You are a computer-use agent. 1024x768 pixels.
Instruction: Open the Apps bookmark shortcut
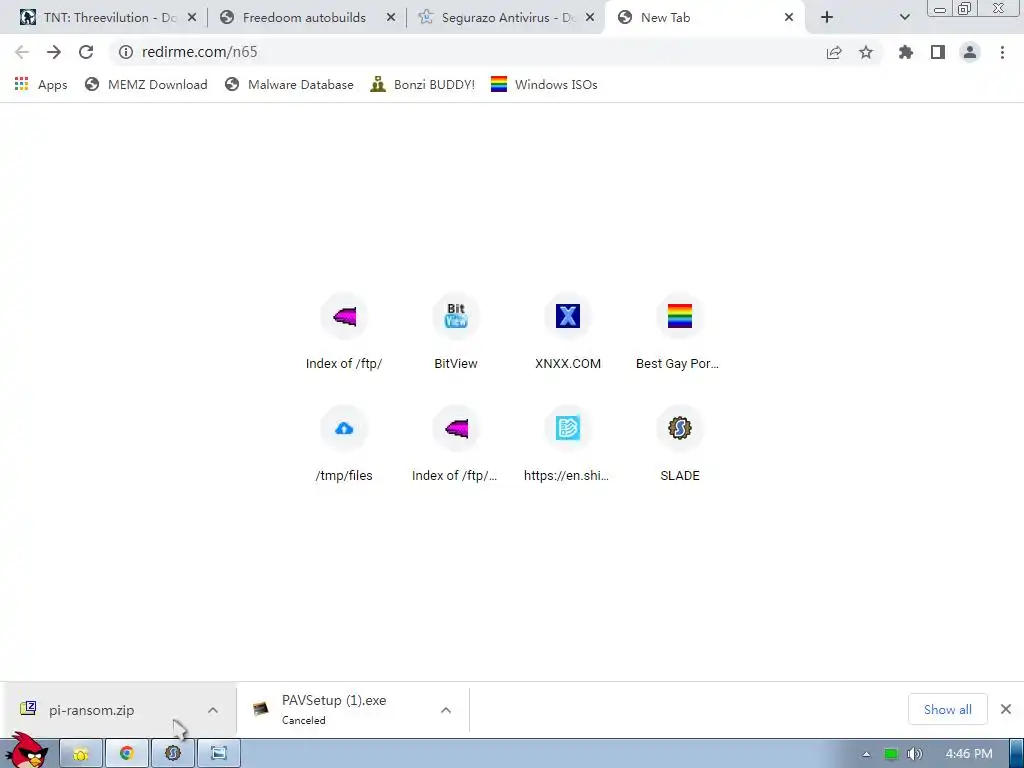click(x=40, y=84)
